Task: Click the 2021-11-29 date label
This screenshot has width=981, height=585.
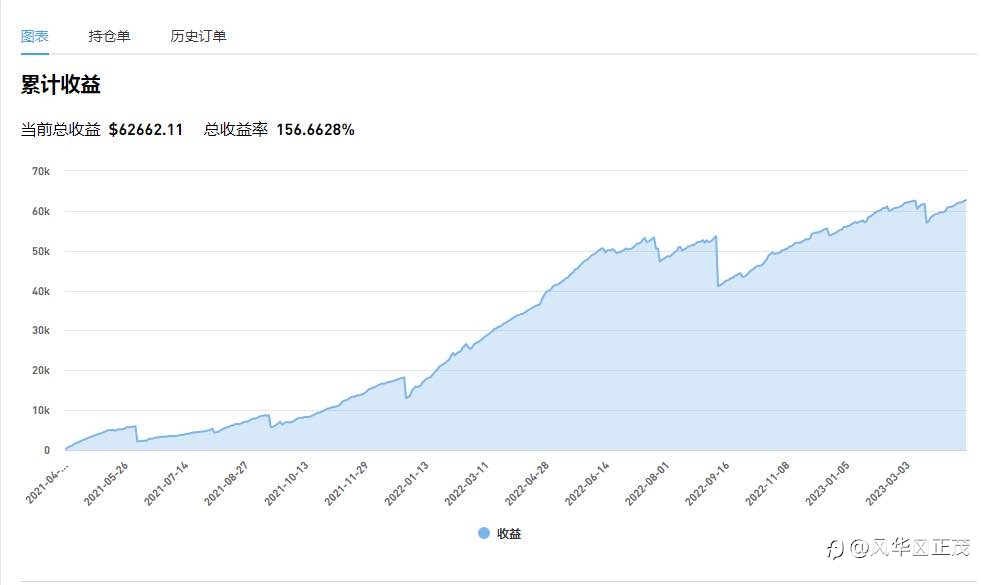Action: click(x=346, y=484)
